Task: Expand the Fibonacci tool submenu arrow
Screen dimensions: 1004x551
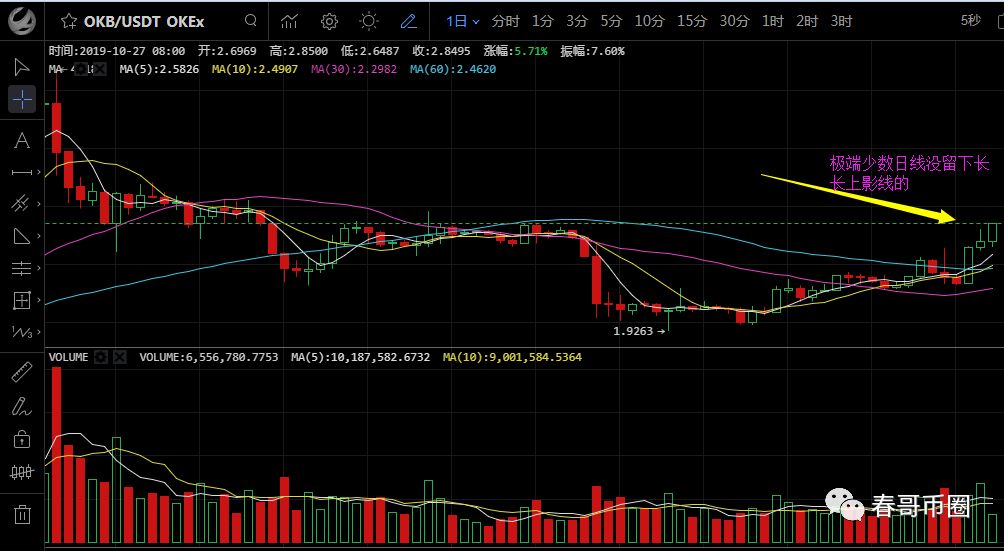Action: tap(39, 268)
